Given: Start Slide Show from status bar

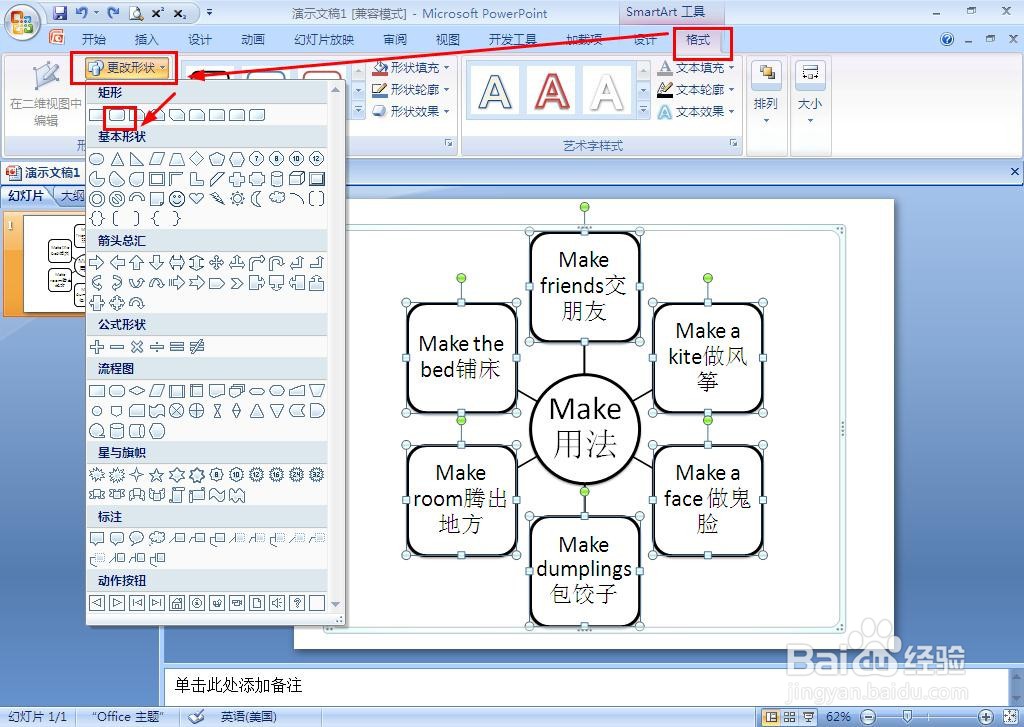Looking at the screenshot, I should 808,717.
